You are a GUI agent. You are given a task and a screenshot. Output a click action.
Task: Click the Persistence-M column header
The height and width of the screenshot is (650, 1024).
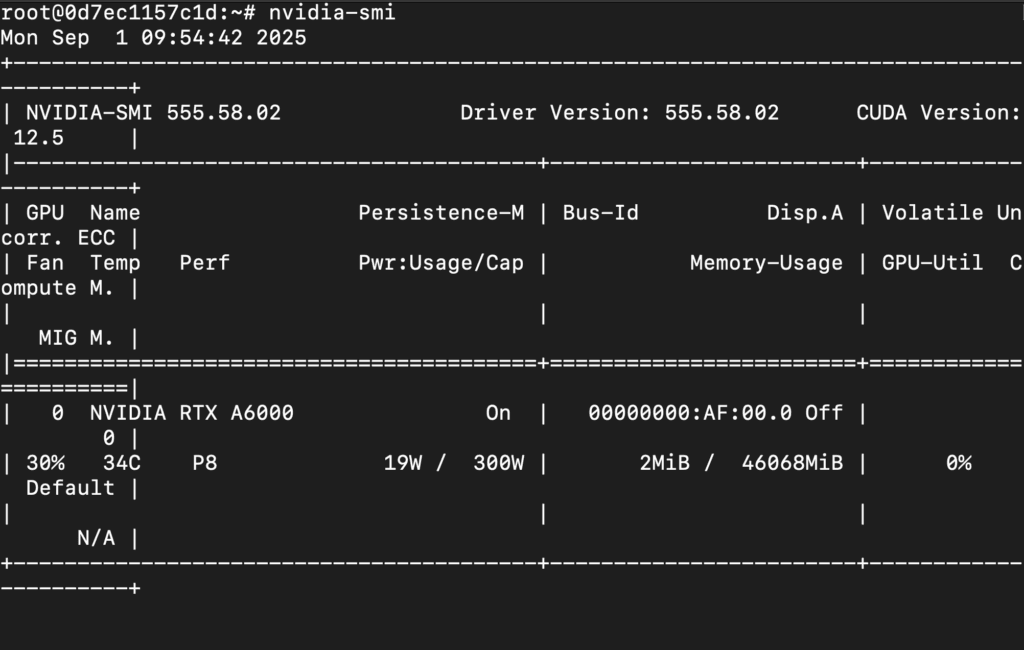tap(441, 213)
